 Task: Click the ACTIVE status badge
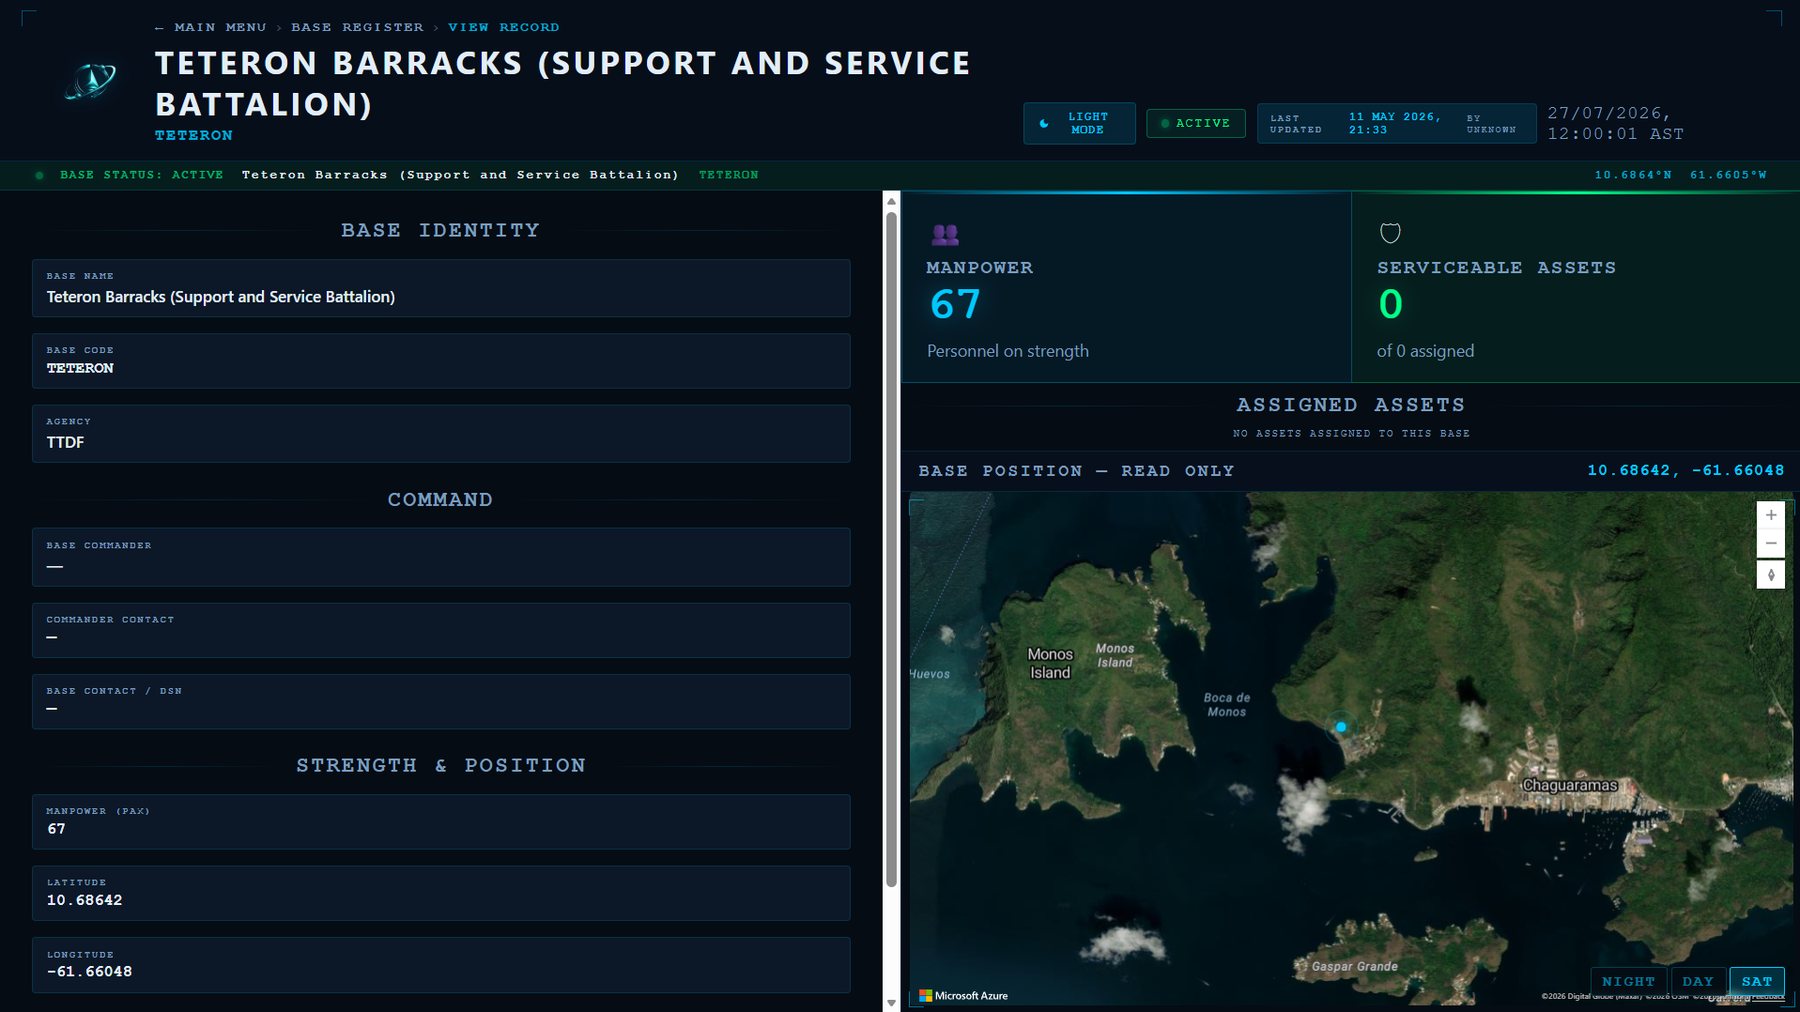click(1196, 123)
